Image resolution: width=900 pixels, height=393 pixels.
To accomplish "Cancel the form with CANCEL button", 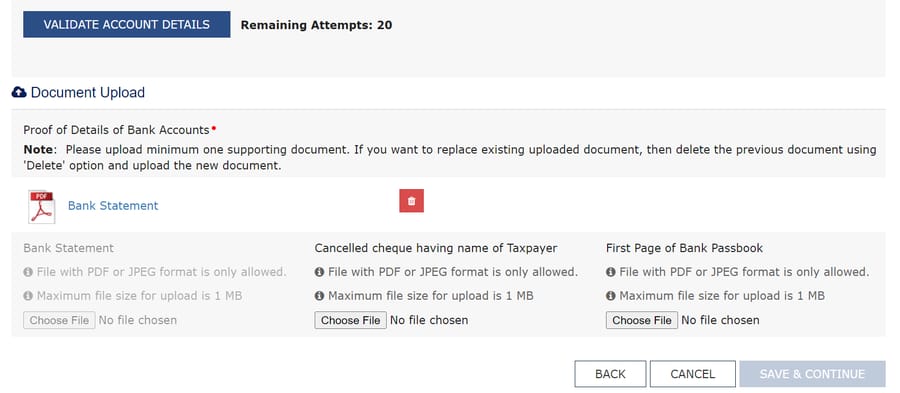I will point(693,374).
